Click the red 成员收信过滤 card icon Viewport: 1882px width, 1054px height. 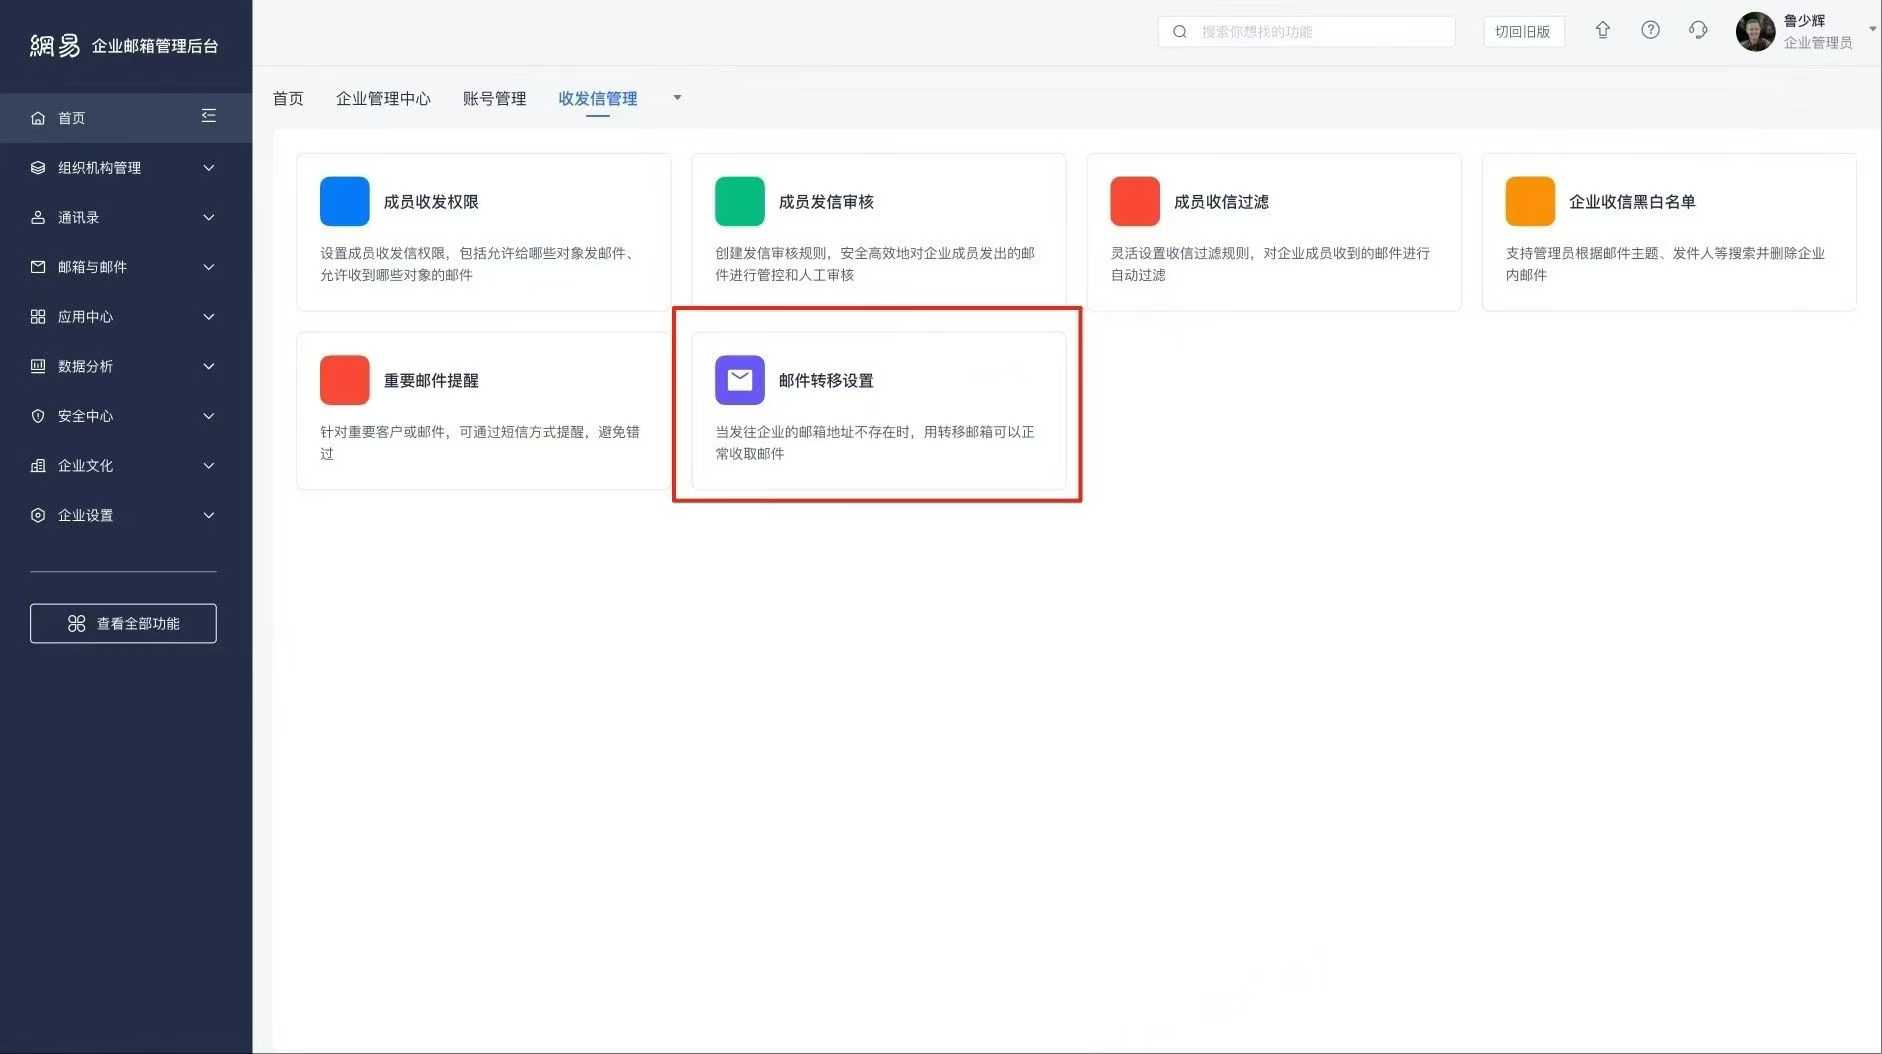[x=1135, y=201]
